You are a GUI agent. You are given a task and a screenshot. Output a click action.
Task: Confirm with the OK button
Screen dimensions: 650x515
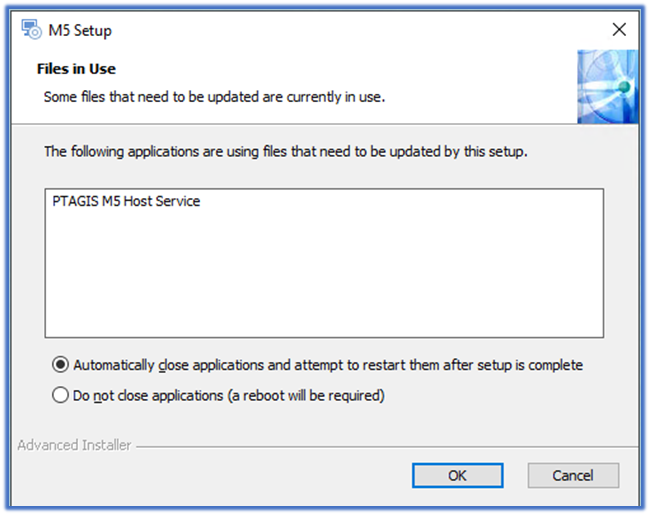coord(458,476)
